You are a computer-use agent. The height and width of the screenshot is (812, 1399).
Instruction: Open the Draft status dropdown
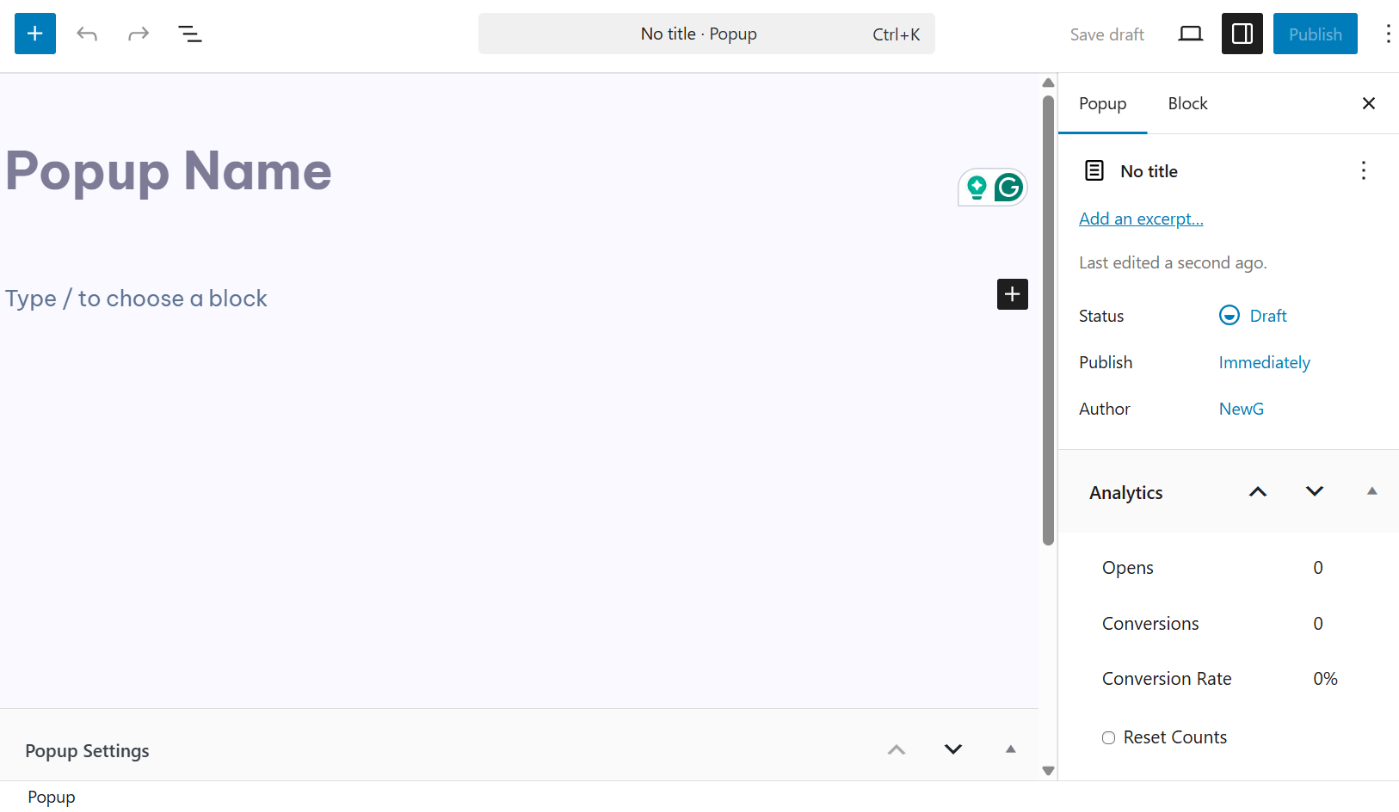coord(1253,316)
